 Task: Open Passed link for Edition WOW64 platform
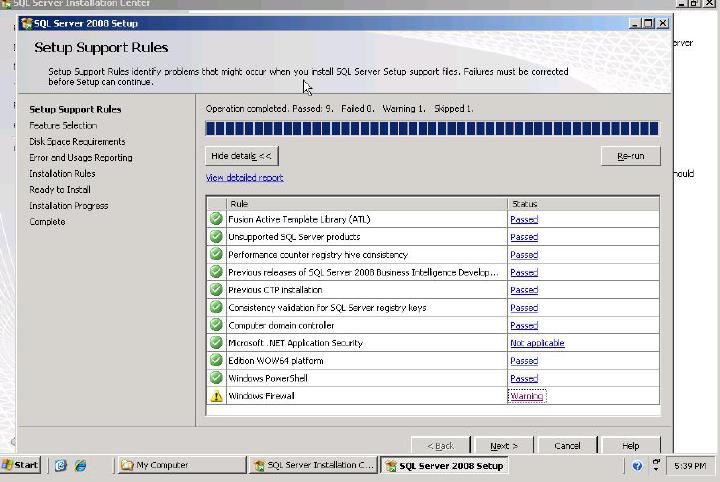[x=524, y=361]
